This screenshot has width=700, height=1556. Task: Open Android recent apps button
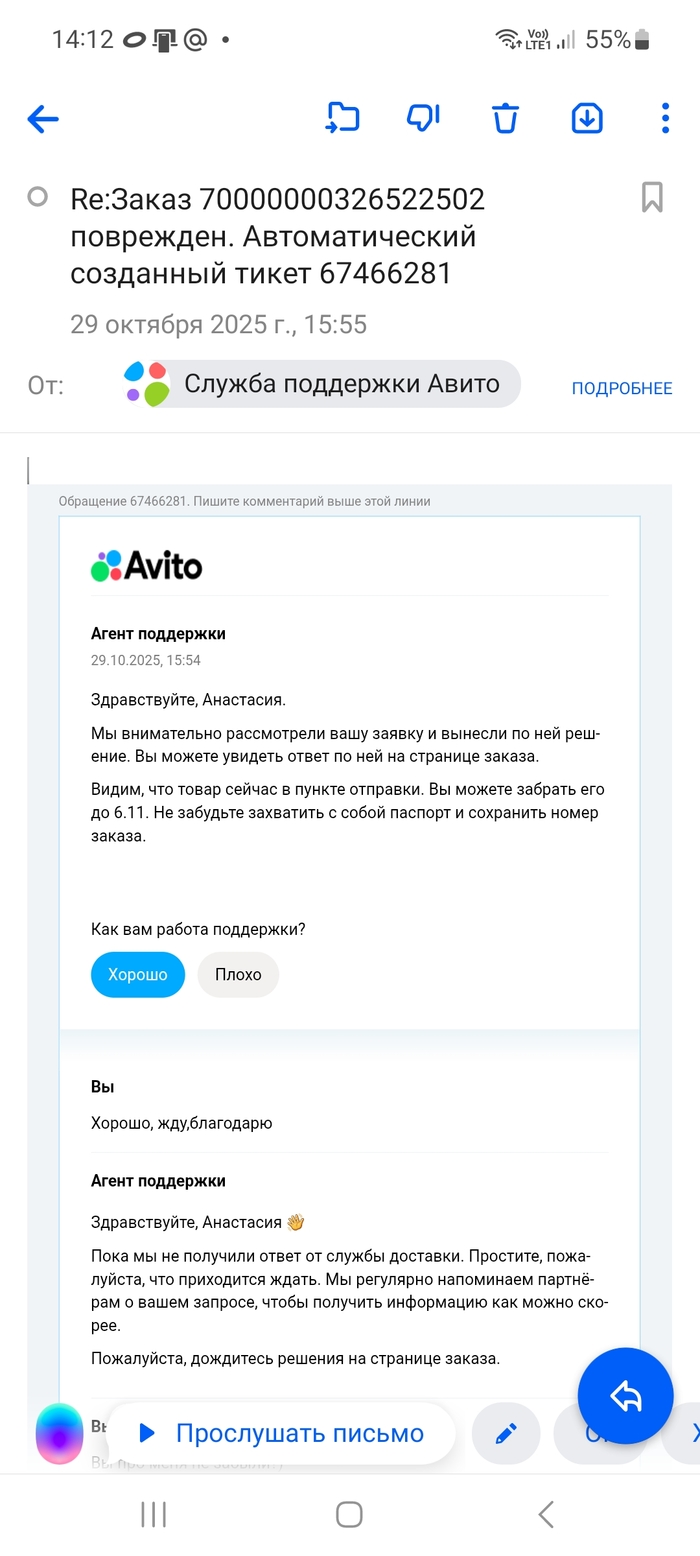tap(153, 1514)
